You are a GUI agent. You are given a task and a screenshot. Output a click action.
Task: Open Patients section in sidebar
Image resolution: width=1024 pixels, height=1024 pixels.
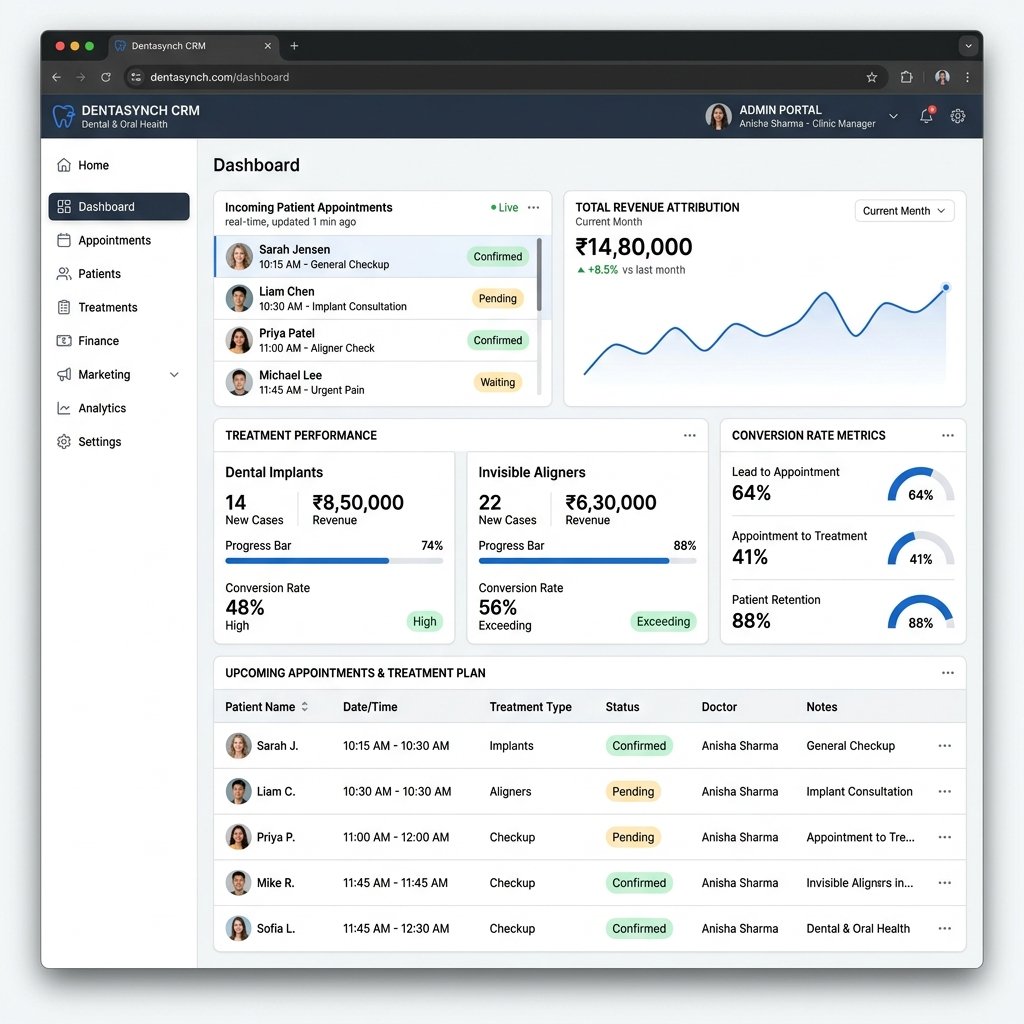click(119, 274)
